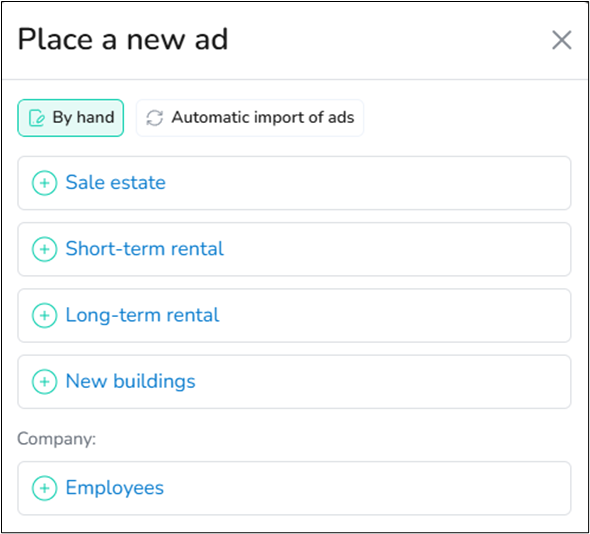Viewport: 590px width, 534px height.
Task: Close the Place a new ad dialog
Action: coord(562,40)
